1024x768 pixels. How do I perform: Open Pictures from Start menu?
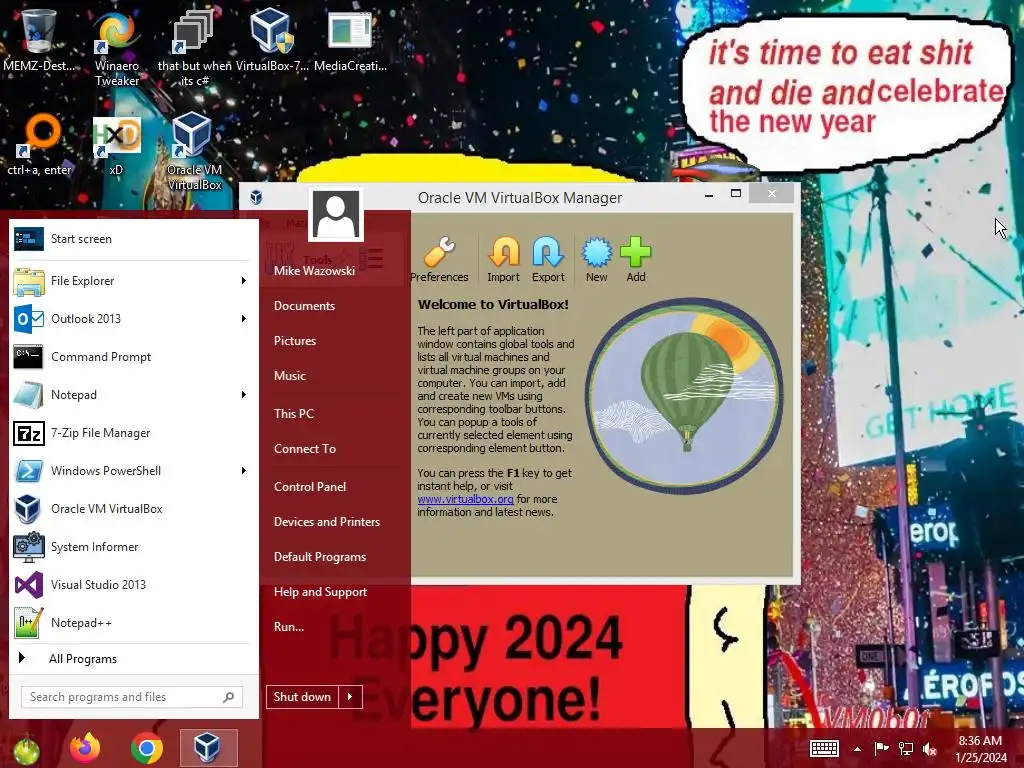tap(295, 341)
